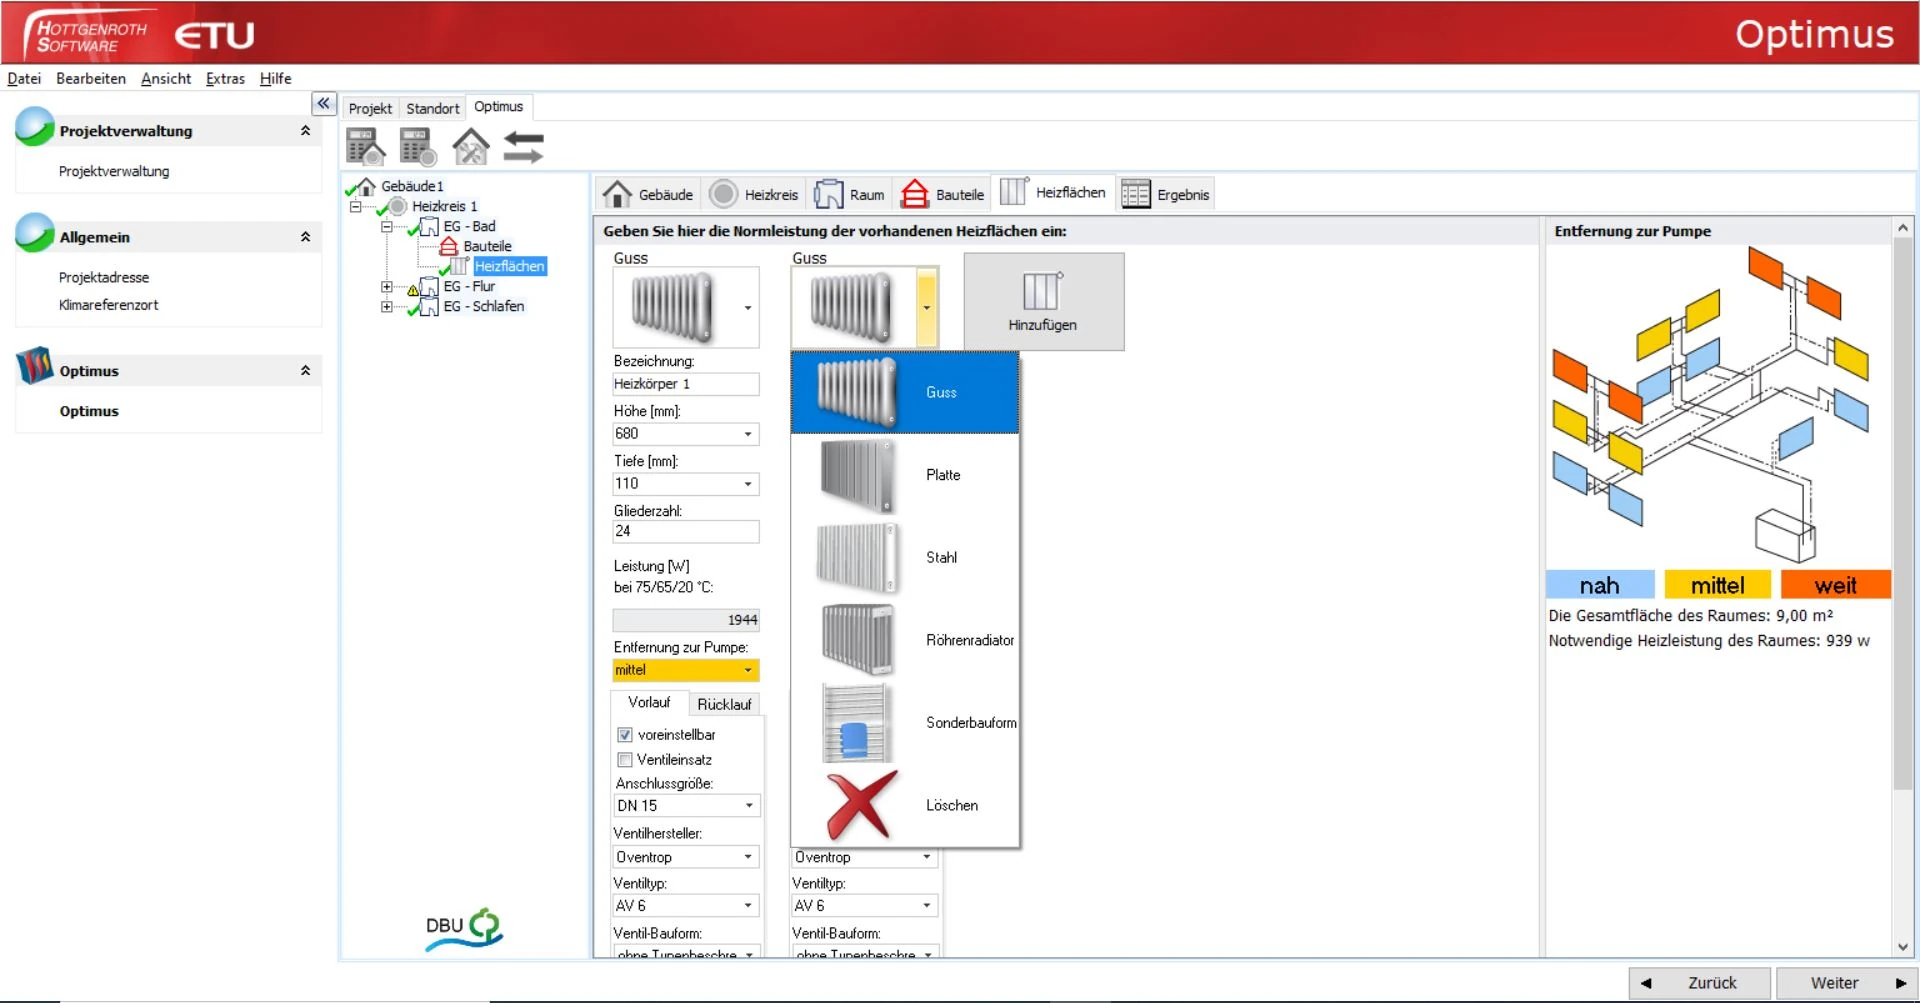
Task: Open the Höhe [mm] dropdown
Action: [x=747, y=434]
